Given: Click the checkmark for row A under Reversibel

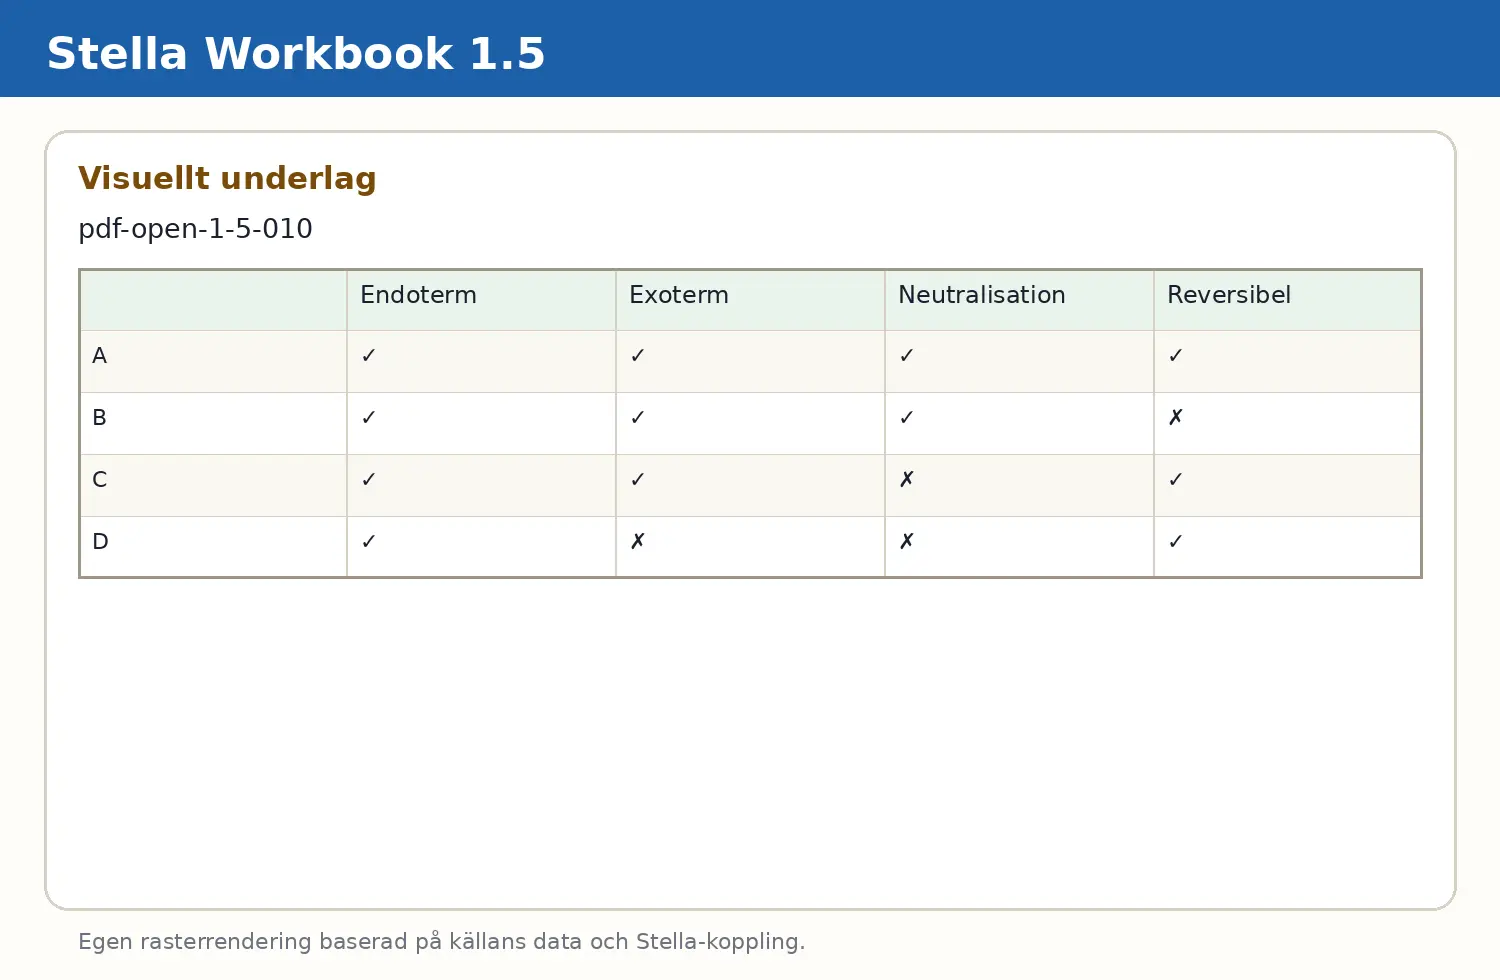Looking at the screenshot, I should click(x=1176, y=355).
